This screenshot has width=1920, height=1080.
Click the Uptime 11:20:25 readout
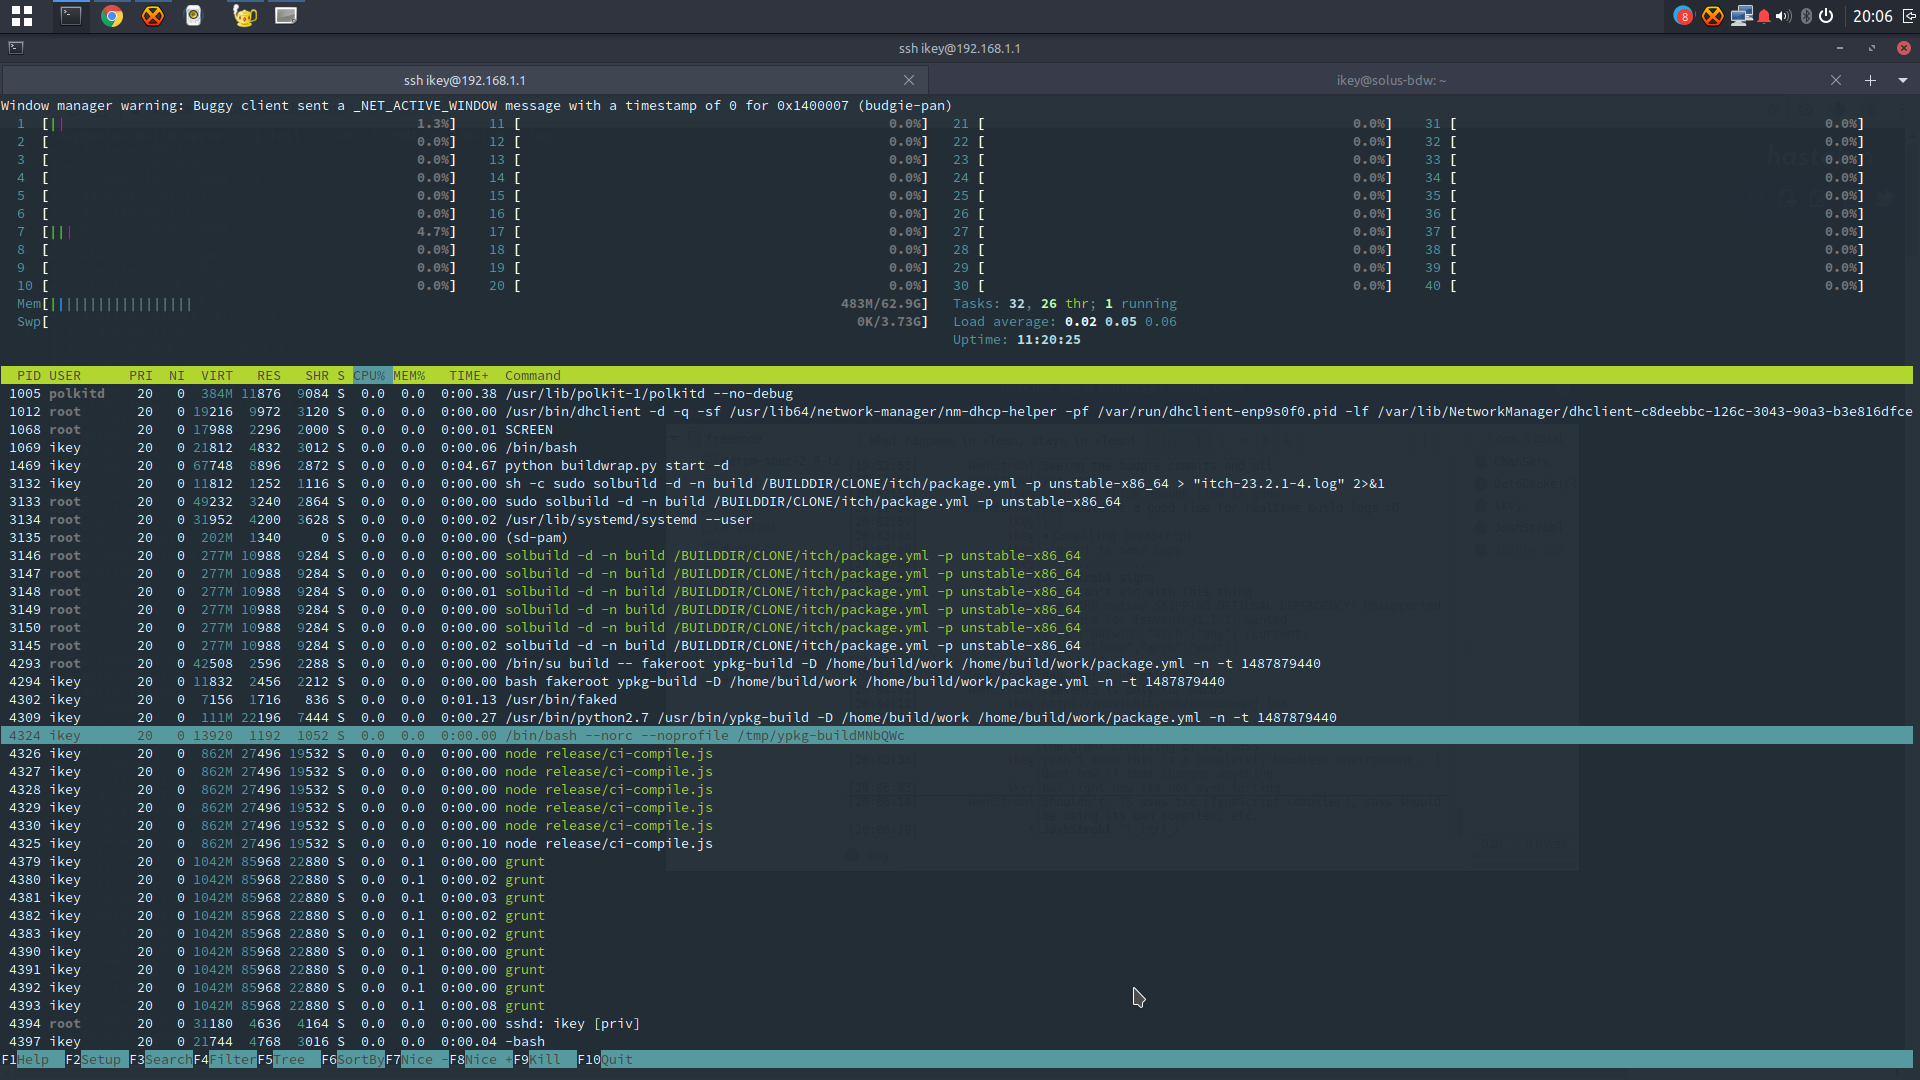tap(1017, 340)
